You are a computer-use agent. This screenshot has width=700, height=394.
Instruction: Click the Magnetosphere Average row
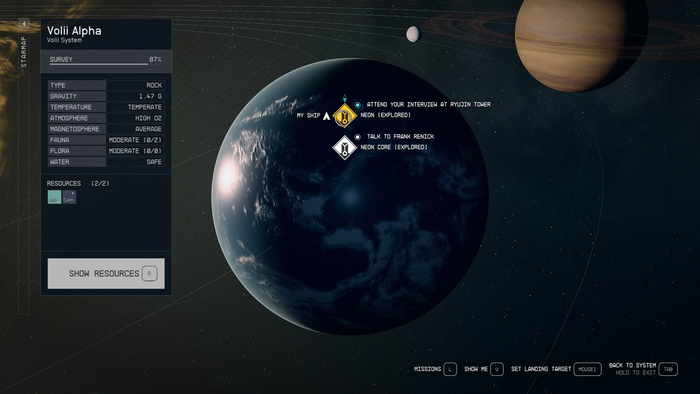coord(106,129)
